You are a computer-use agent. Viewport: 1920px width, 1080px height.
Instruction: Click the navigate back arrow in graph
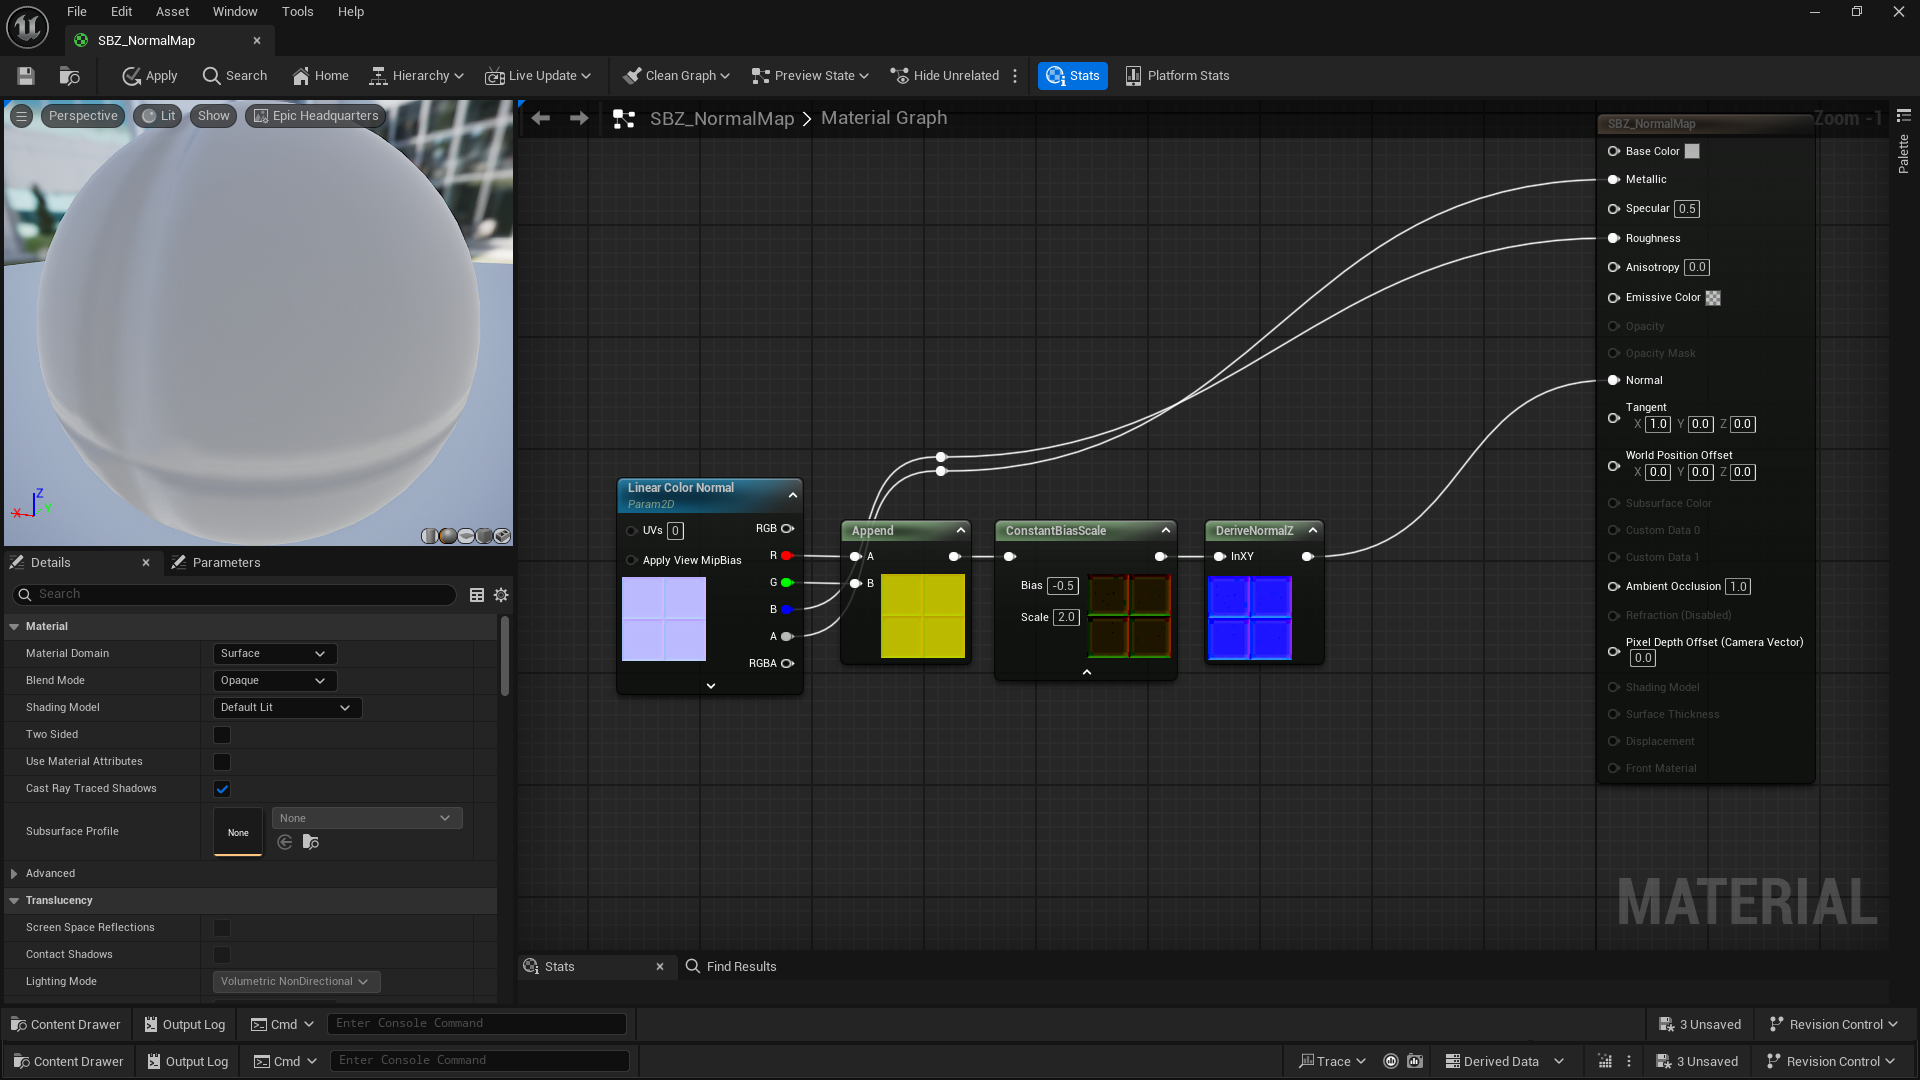pyautogui.click(x=541, y=118)
